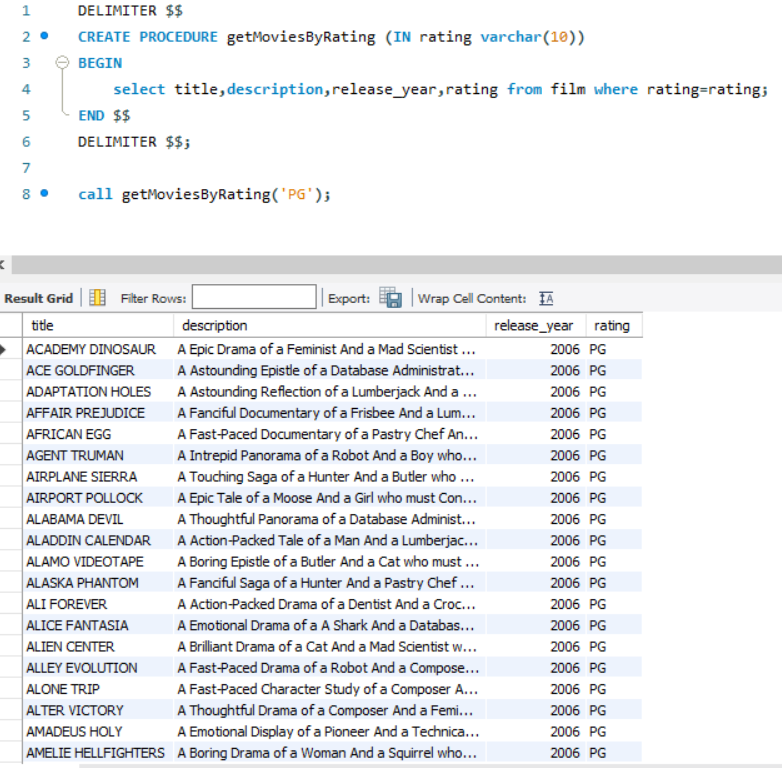Select the ALIEN CENTER title cell
This screenshot has width=782, height=770.
(x=98, y=647)
